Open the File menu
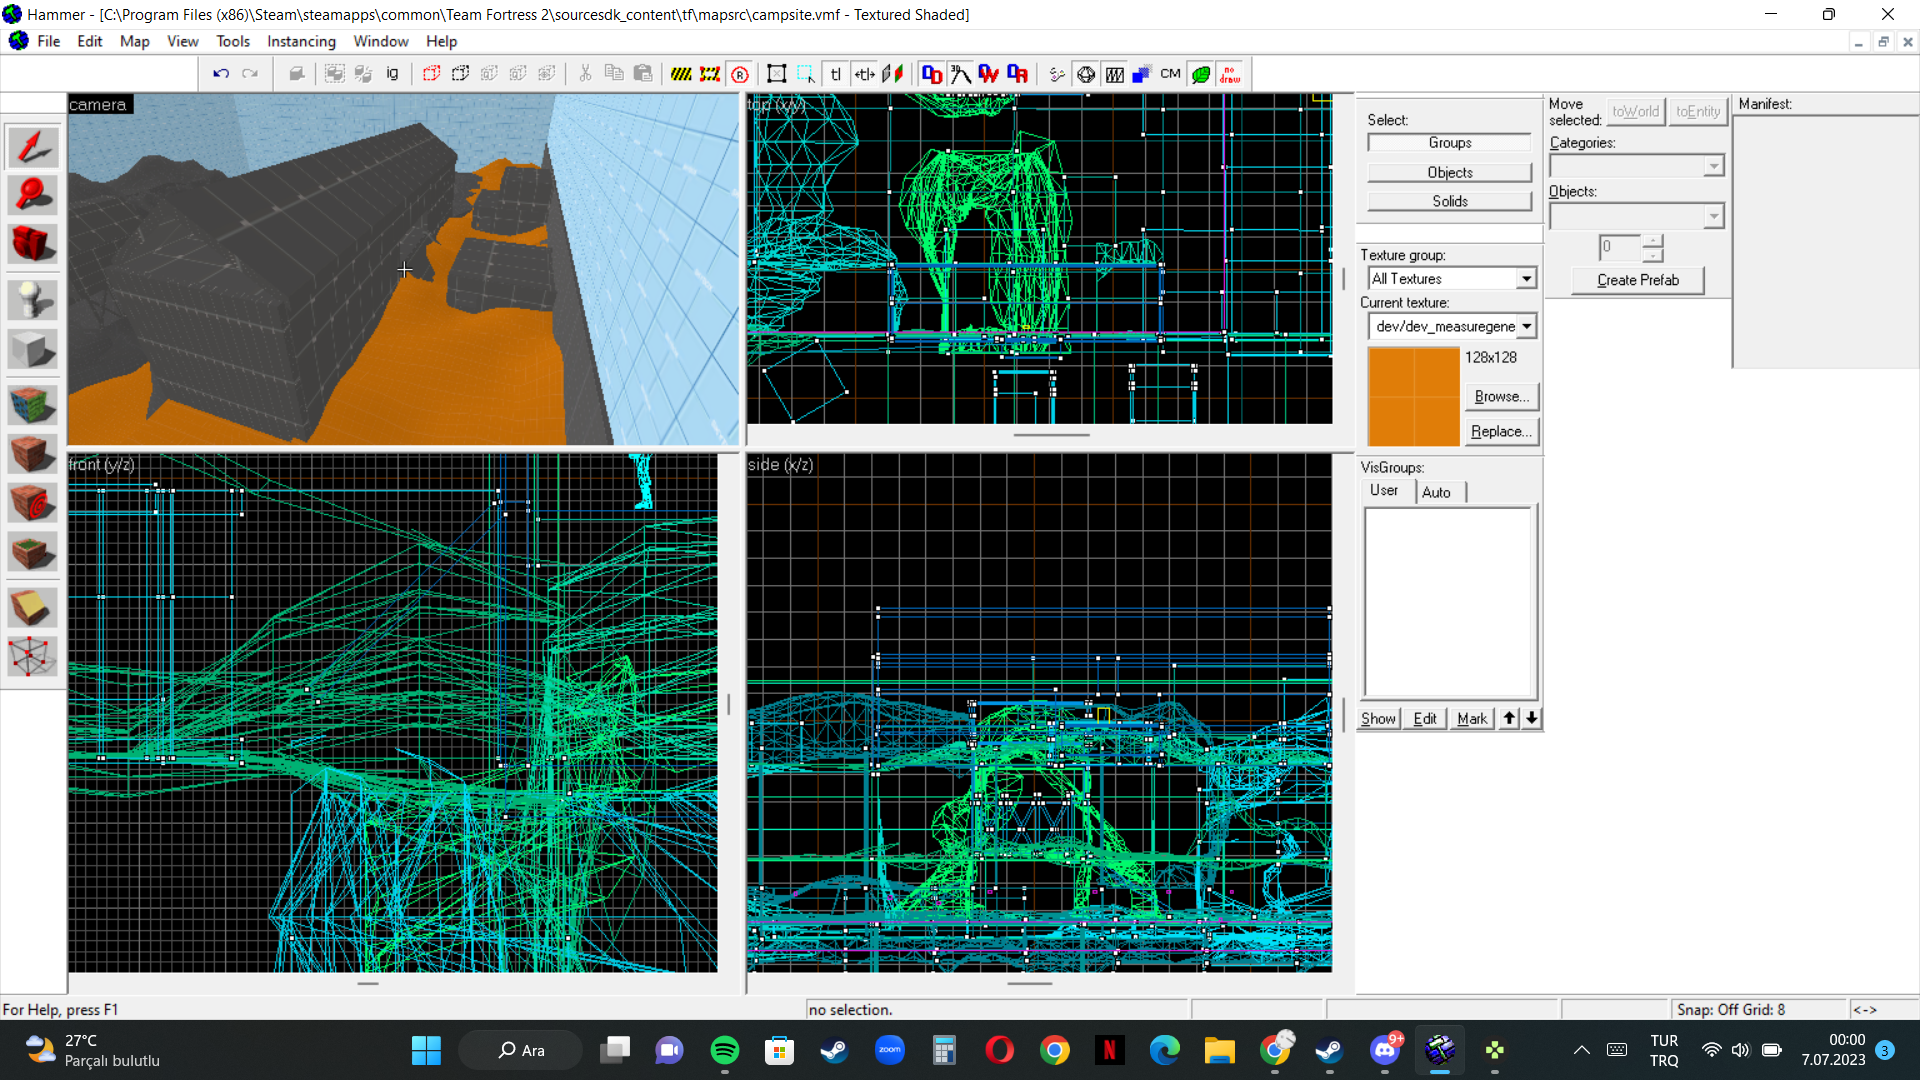The image size is (1920, 1080). [x=48, y=41]
